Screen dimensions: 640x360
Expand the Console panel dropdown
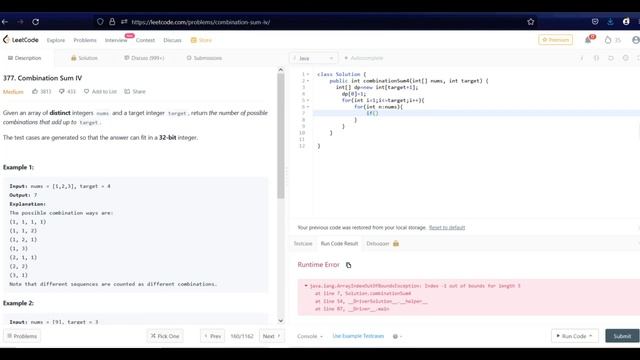point(310,336)
